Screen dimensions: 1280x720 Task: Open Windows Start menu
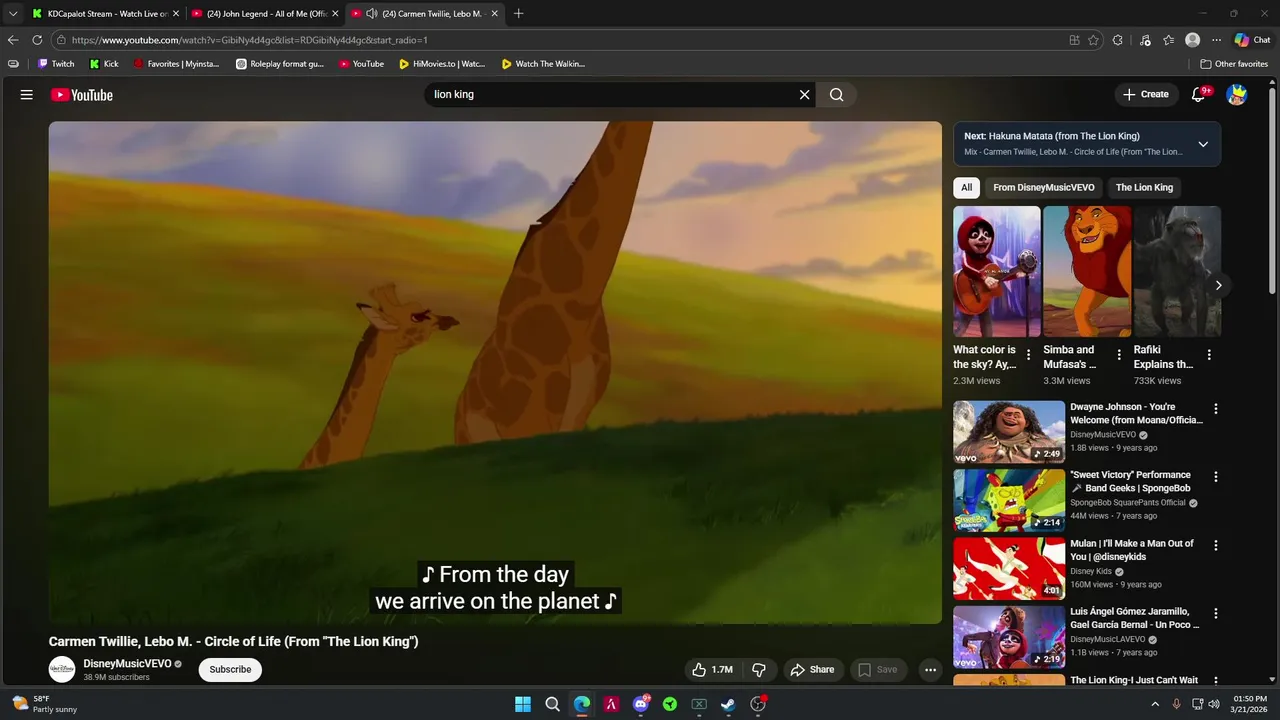point(523,704)
